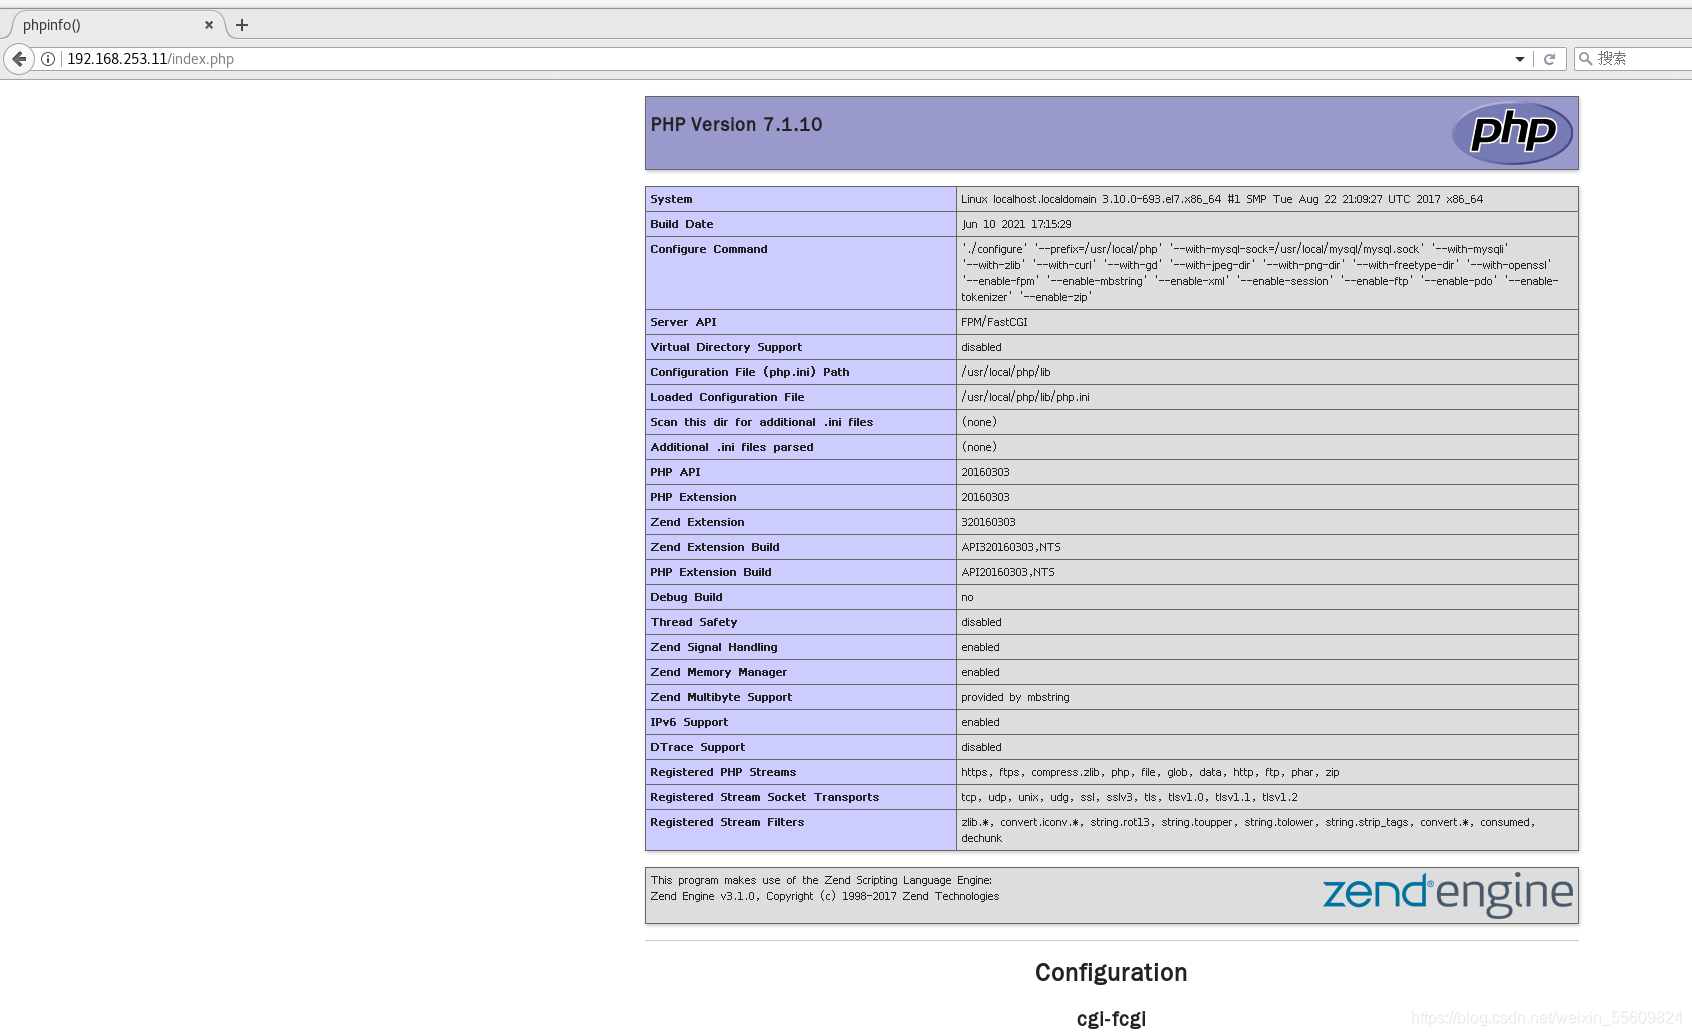Click the Build Date label
The width and height of the screenshot is (1692, 1036).
(682, 224)
